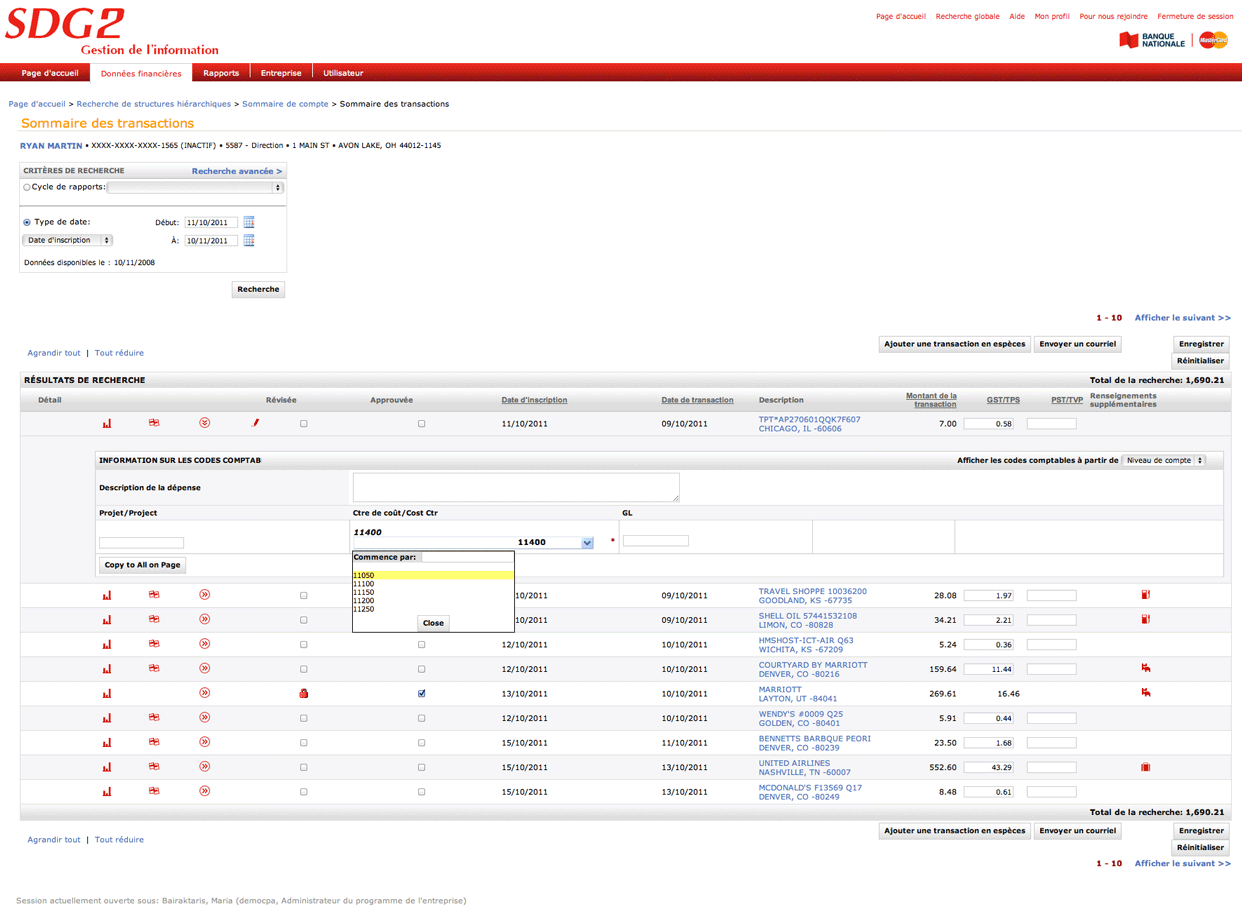Click the Recherche avancée link
The image size is (1242, 914).
pyautogui.click(x=236, y=171)
